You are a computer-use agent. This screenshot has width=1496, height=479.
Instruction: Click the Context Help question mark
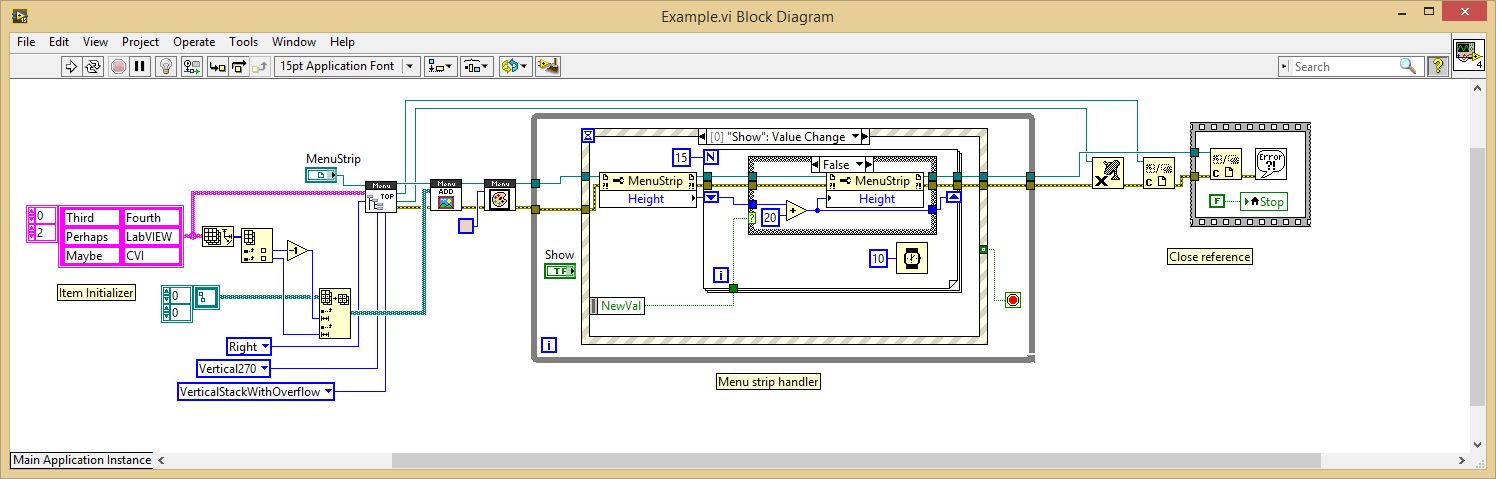click(x=1438, y=67)
